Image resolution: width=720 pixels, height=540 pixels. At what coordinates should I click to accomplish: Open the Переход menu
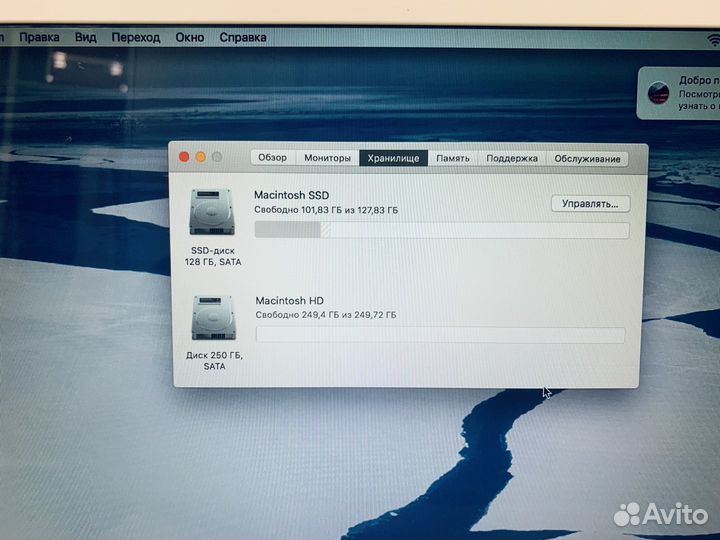[x=135, y=38]
